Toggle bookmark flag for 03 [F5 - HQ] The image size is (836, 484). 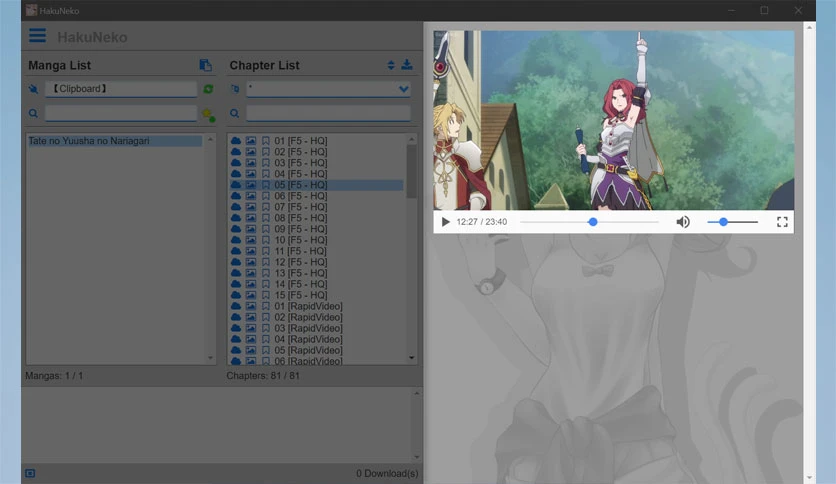(x=266, y=163)
